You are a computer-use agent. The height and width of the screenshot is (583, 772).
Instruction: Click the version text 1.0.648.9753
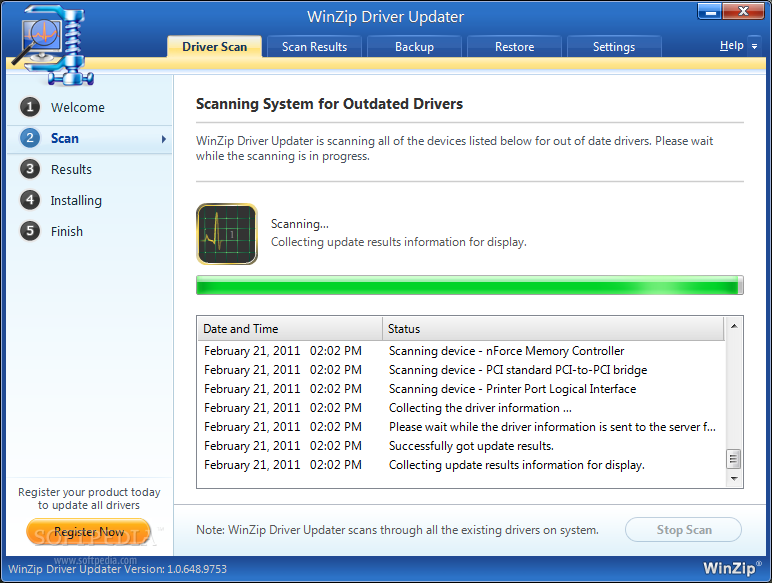click(x=197, y=569)
